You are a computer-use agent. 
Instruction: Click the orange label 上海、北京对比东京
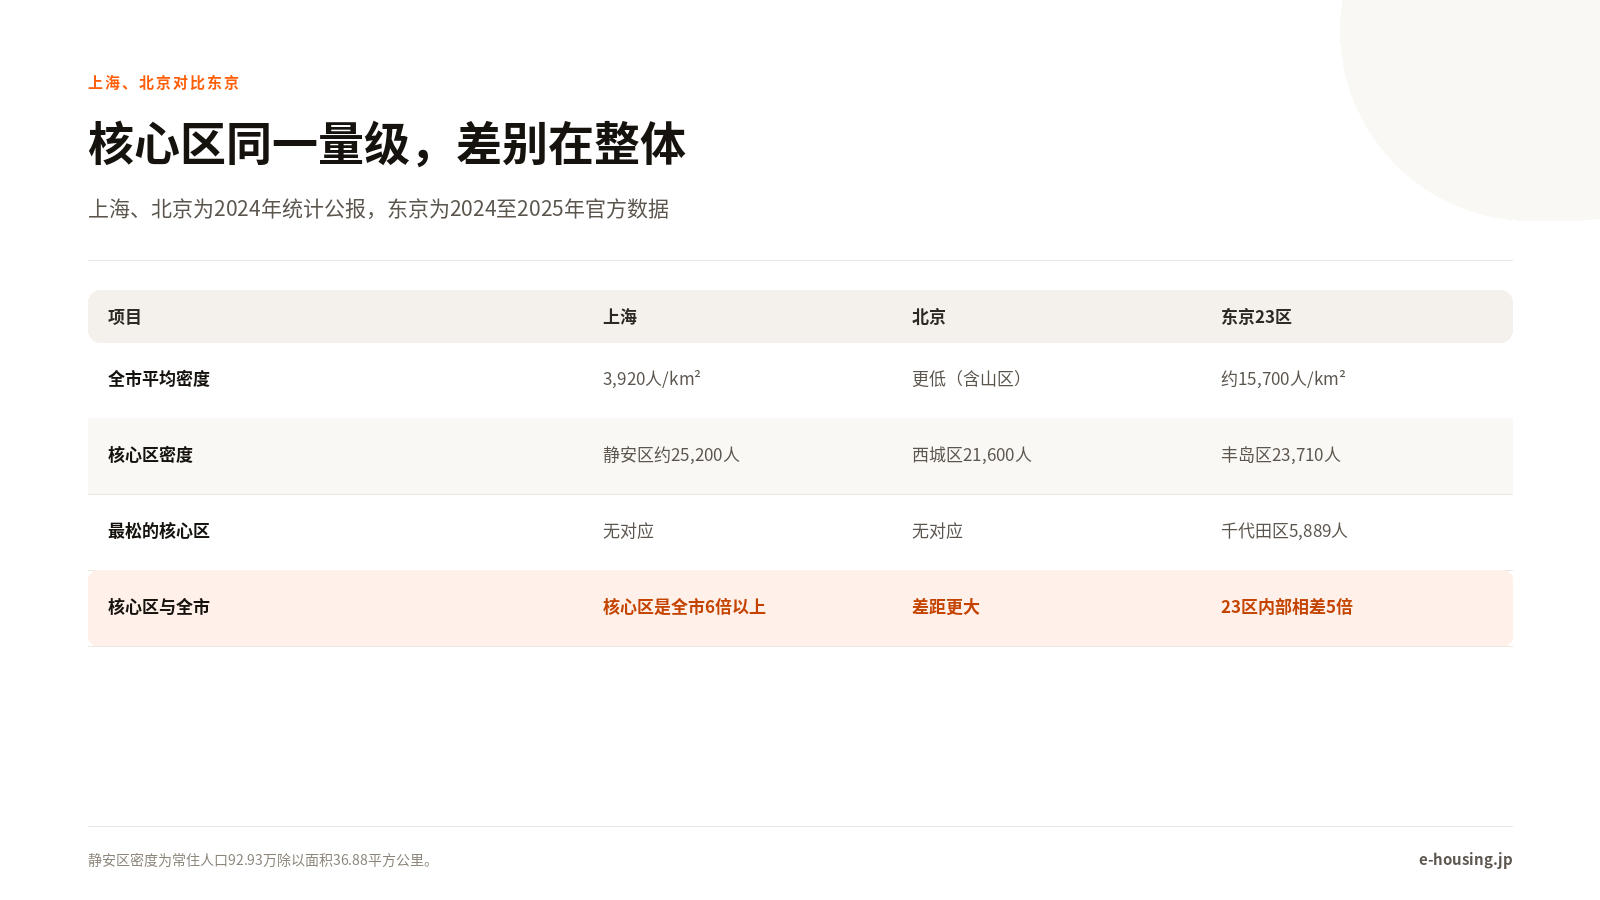tap(164, 83)
